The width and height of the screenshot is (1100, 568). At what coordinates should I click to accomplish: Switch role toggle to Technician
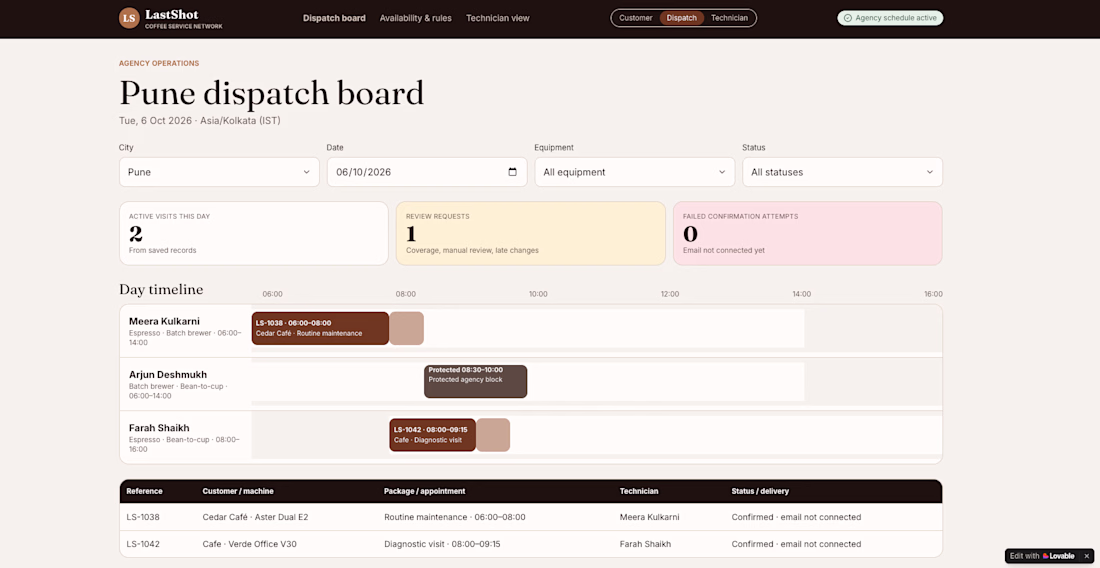point(729,18)
